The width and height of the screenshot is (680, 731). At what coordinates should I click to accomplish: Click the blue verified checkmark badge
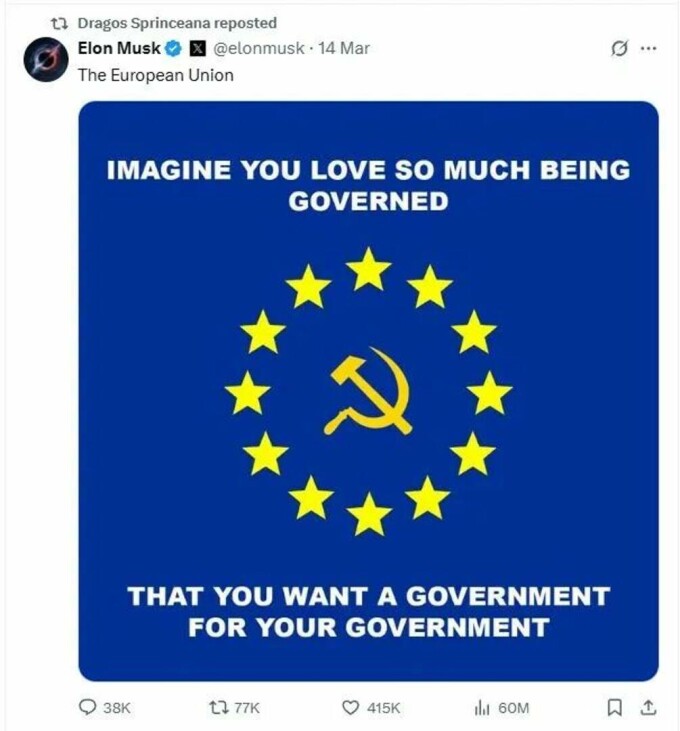(174, 48)
